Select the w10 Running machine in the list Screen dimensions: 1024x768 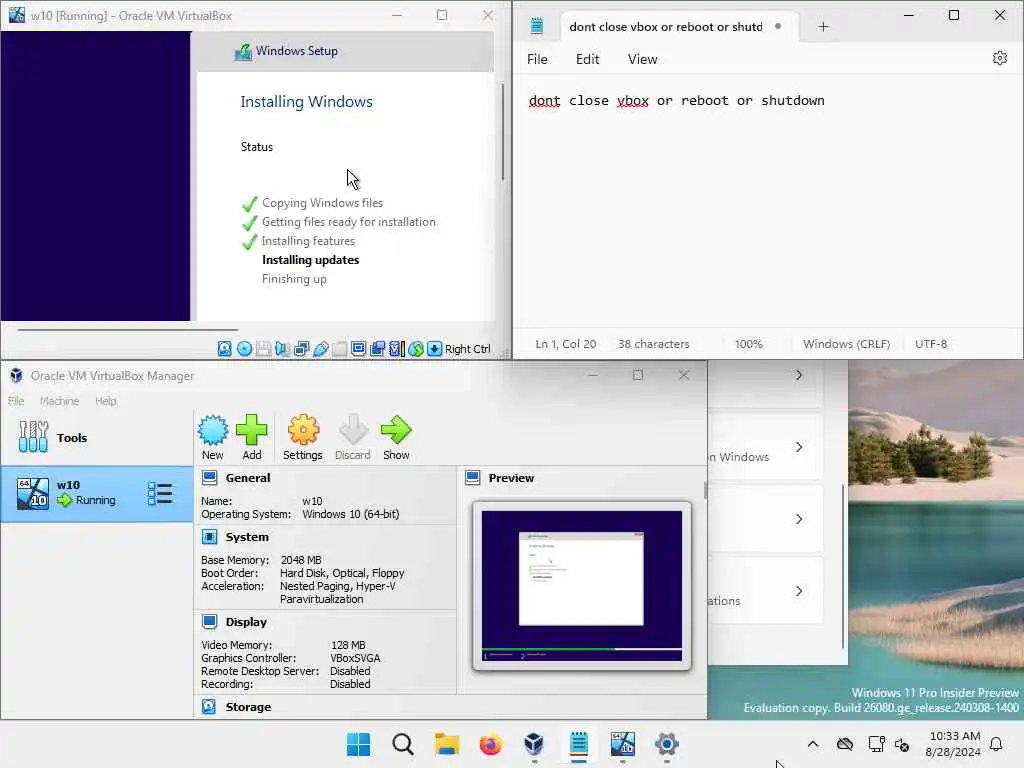[x=97, y=494]
